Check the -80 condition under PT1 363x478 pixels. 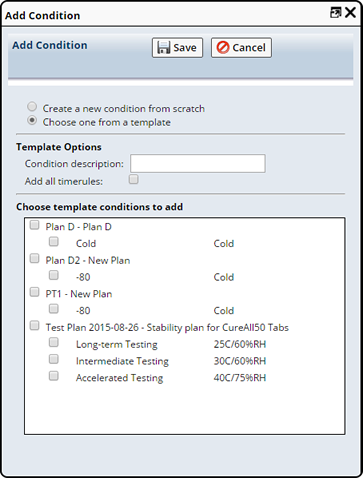(54, 309)
